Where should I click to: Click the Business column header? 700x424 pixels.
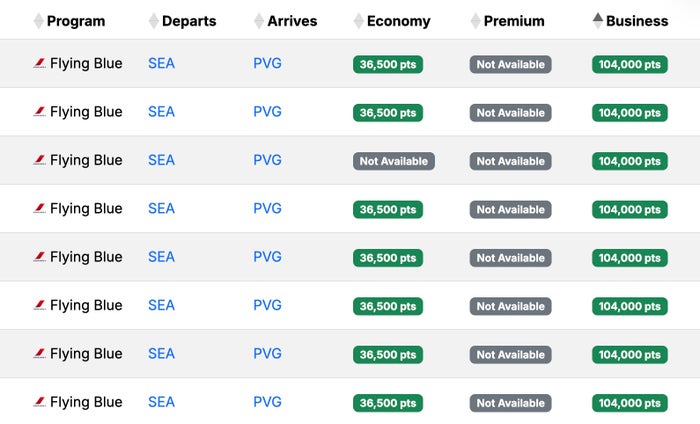pyautogui.click(x=637, y=21)
